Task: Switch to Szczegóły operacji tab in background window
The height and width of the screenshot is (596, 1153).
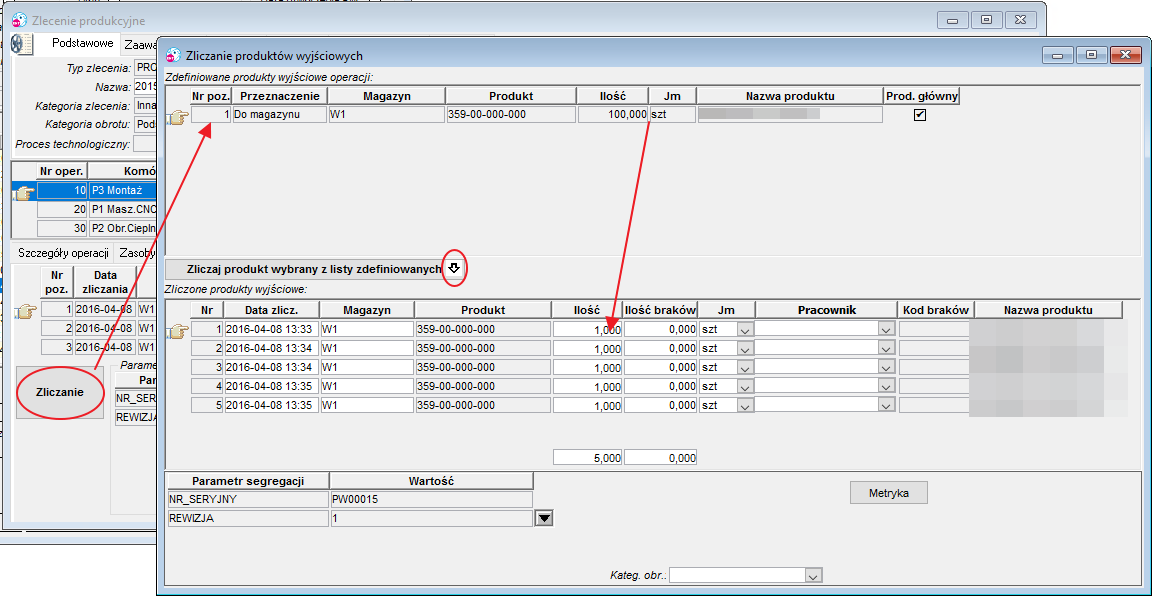Action: [63, 253]
